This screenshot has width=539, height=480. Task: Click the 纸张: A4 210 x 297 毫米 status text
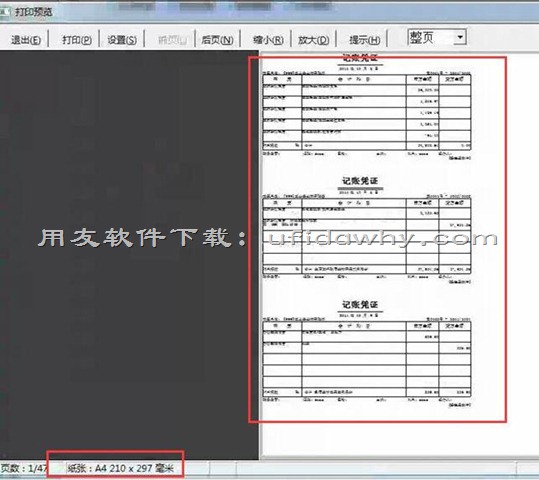(121, 468)
